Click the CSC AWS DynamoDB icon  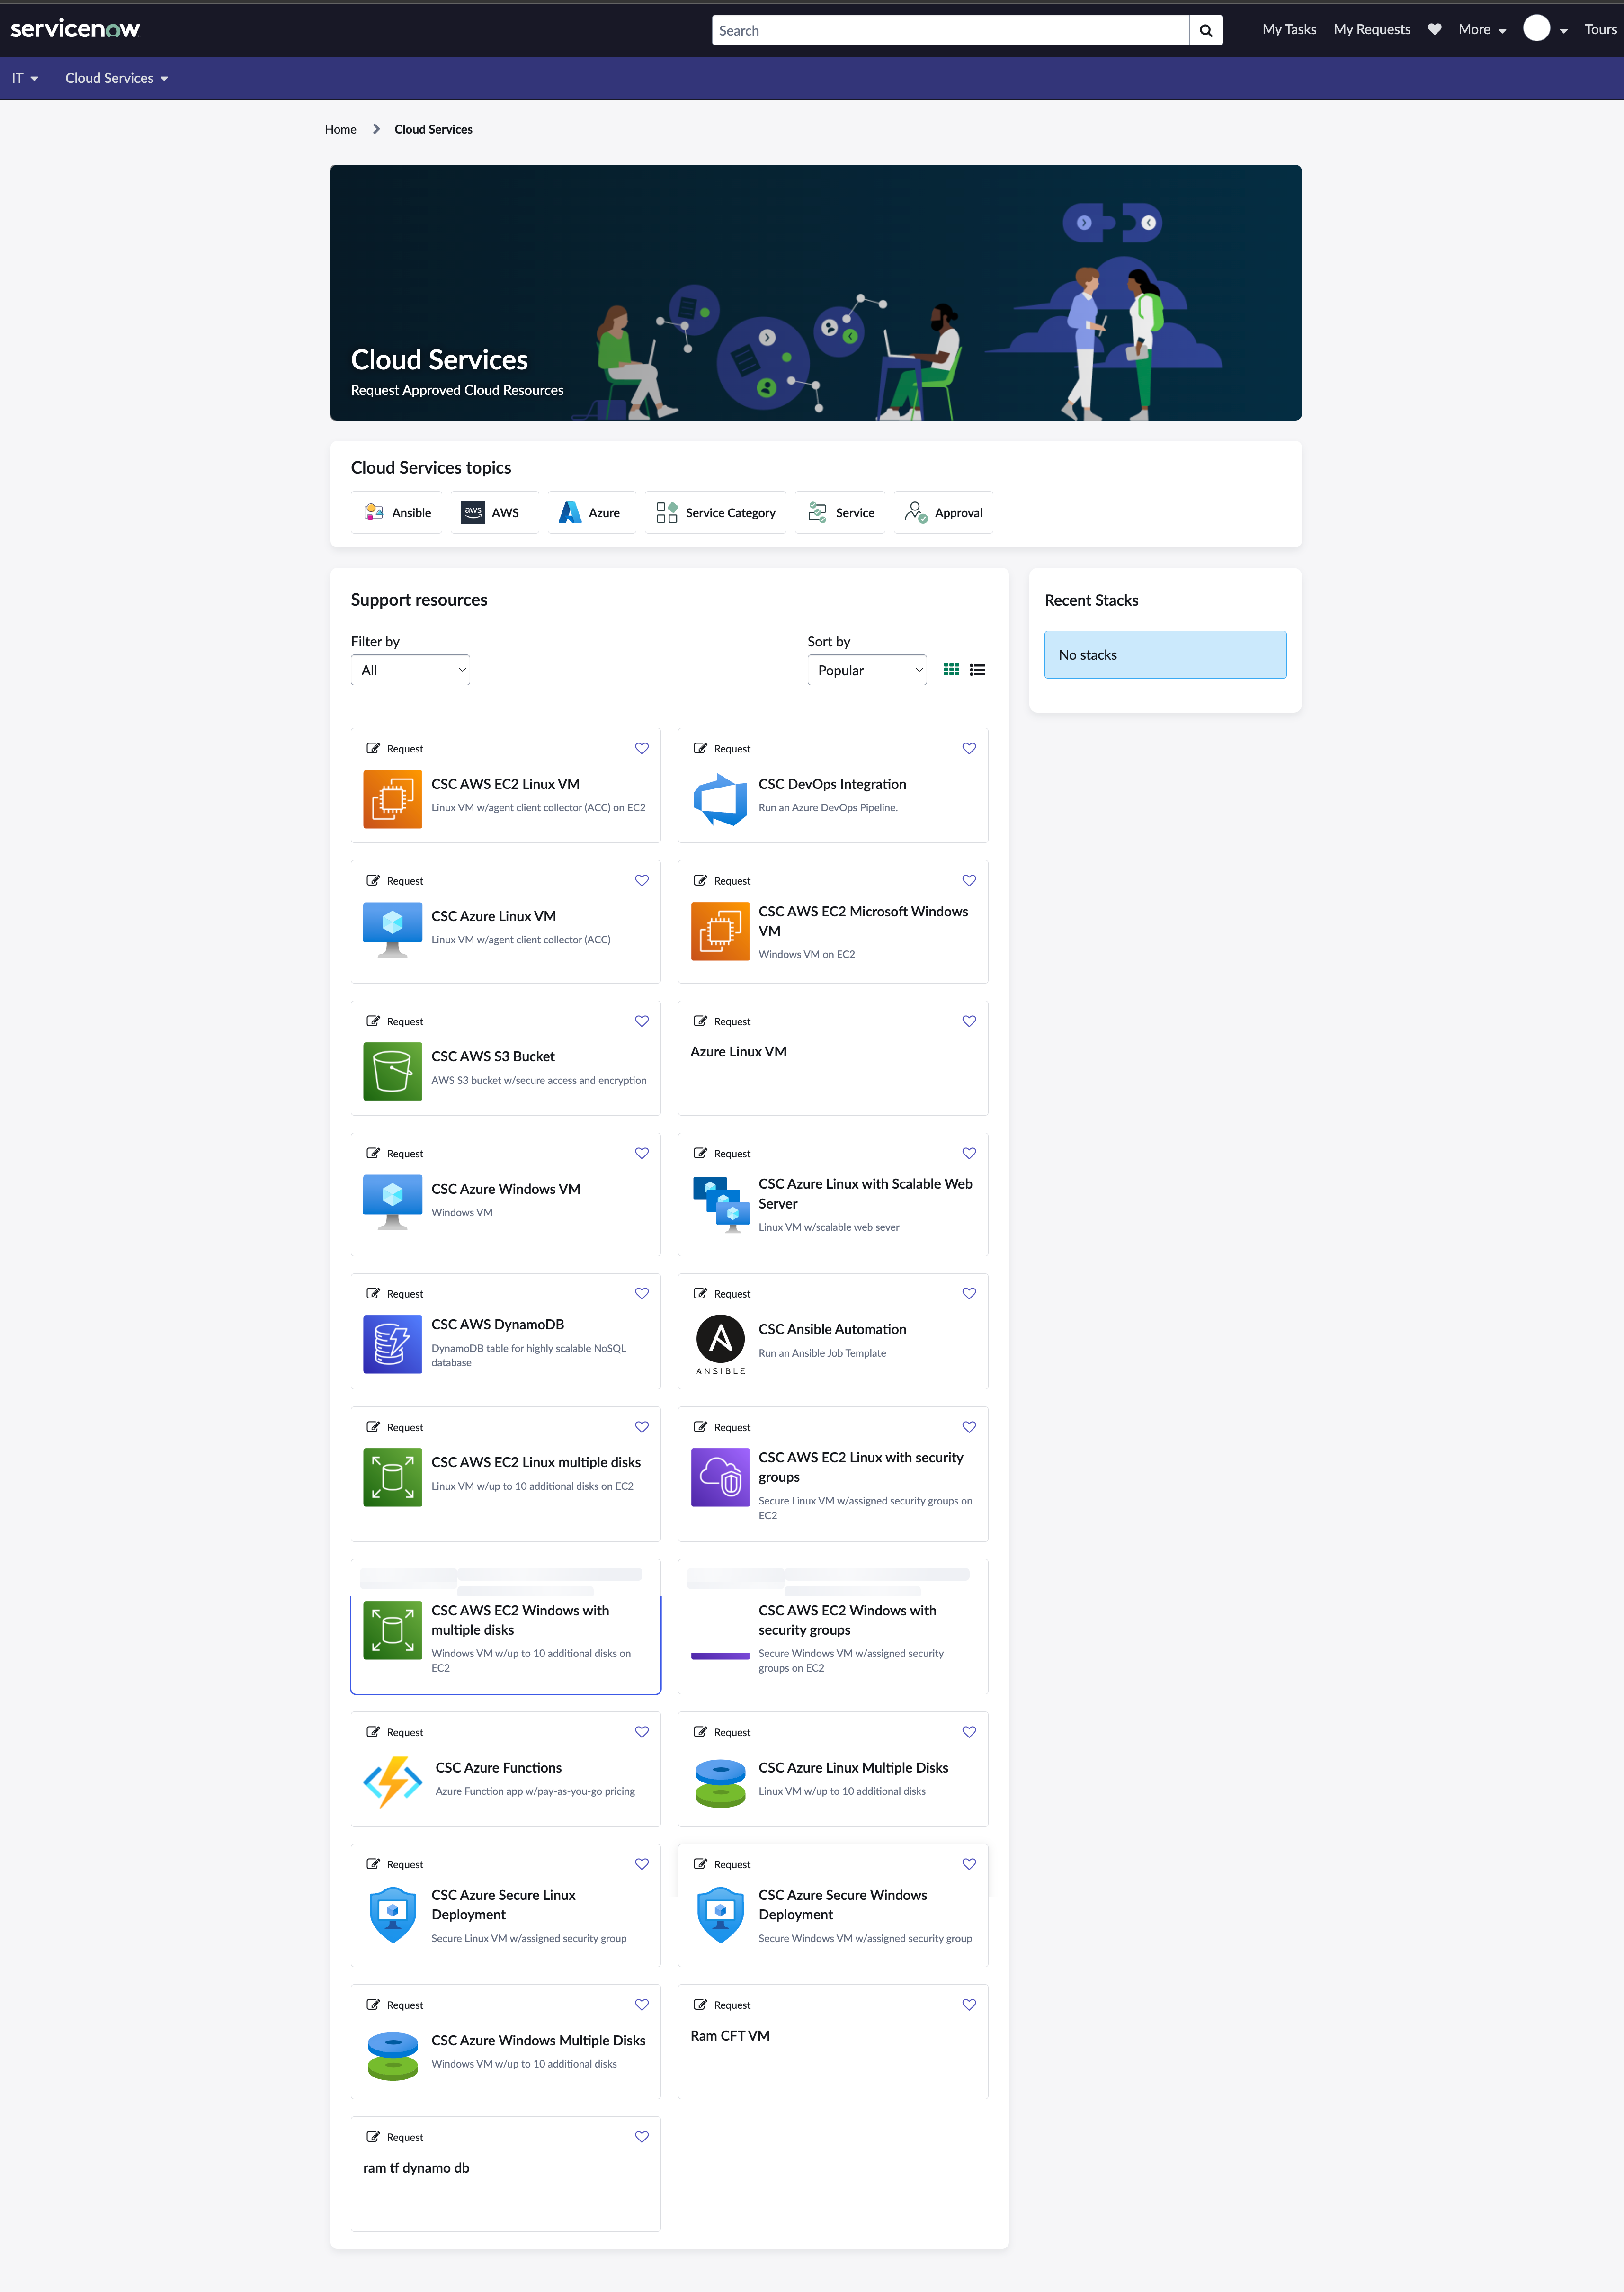(392, 1343)
